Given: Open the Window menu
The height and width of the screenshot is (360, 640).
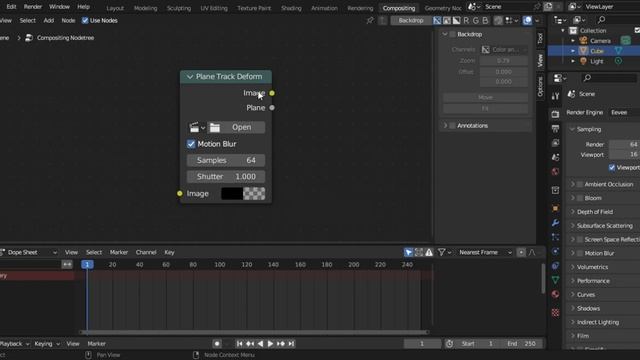Looking at the screenshot, I should (x=59, y=7).
